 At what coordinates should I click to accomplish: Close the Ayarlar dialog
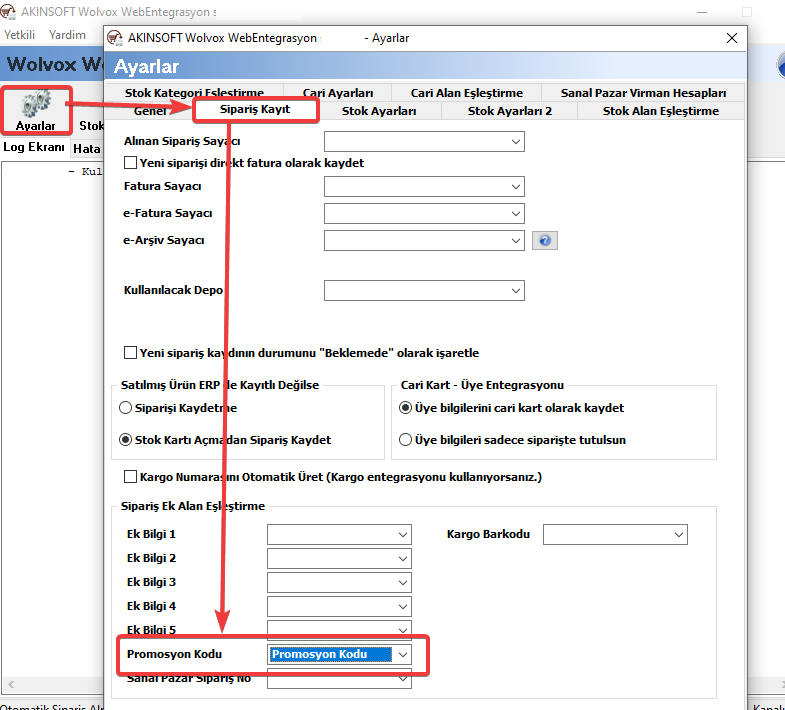[x=731, y=38]
